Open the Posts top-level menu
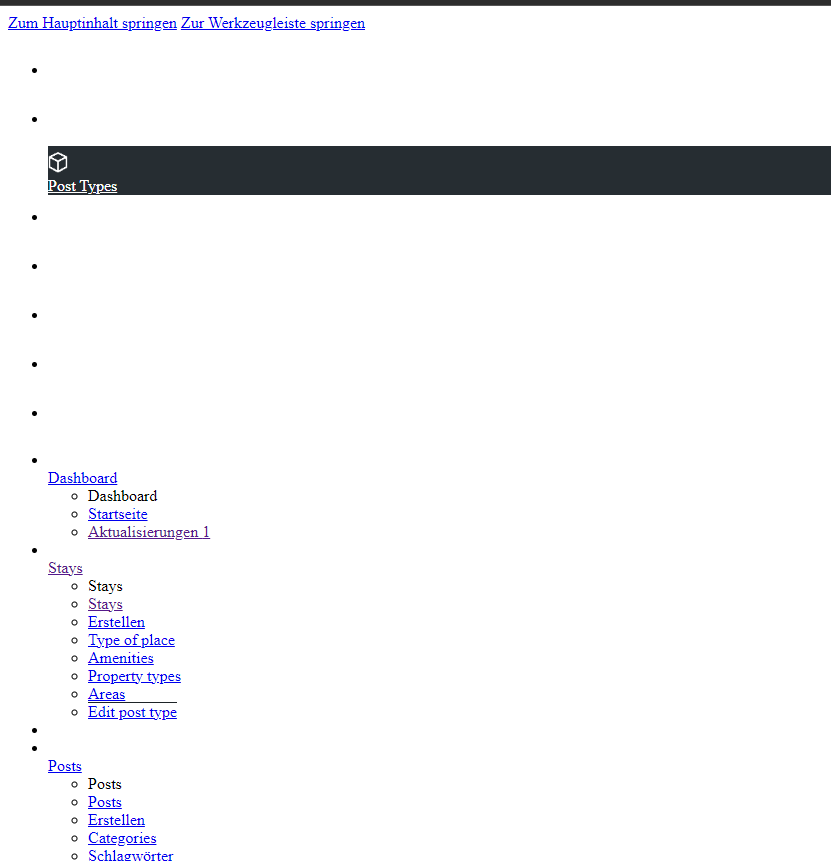The width and height of the screenshot is (831, 861). click(64, 765)
